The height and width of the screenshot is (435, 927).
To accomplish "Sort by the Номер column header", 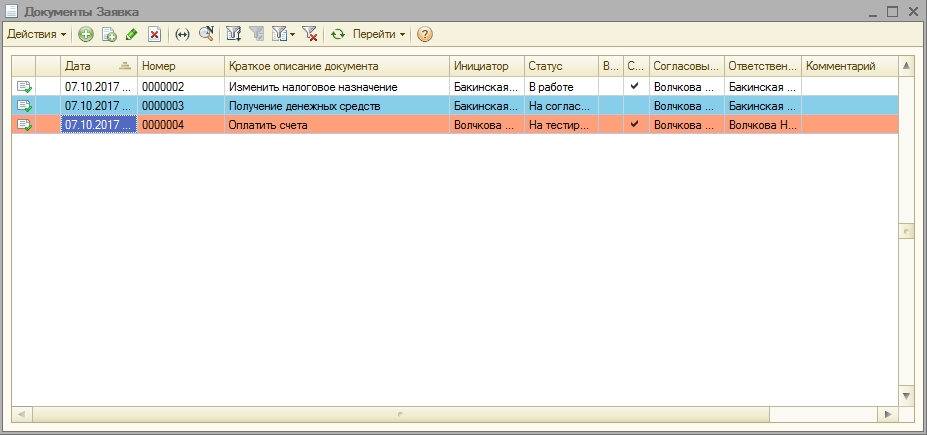I will pyautogui.click(x=180, y=66).
